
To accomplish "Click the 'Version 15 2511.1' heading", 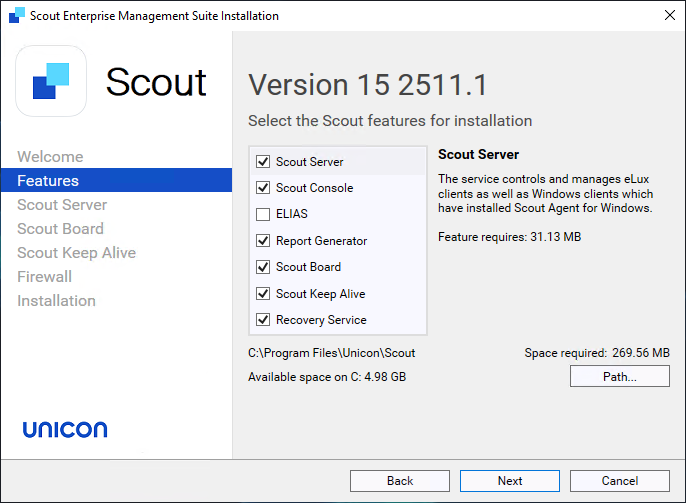I will [x=368, y=84].
